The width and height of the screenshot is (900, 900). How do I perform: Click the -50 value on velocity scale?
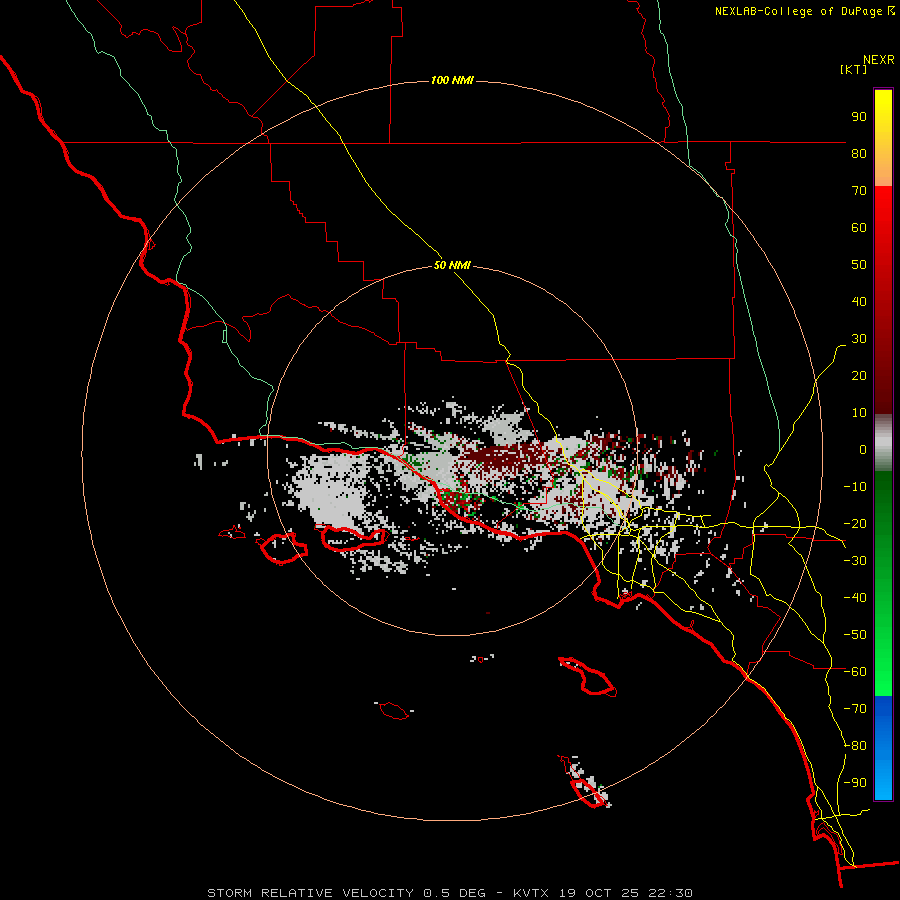tap(855, 635)
